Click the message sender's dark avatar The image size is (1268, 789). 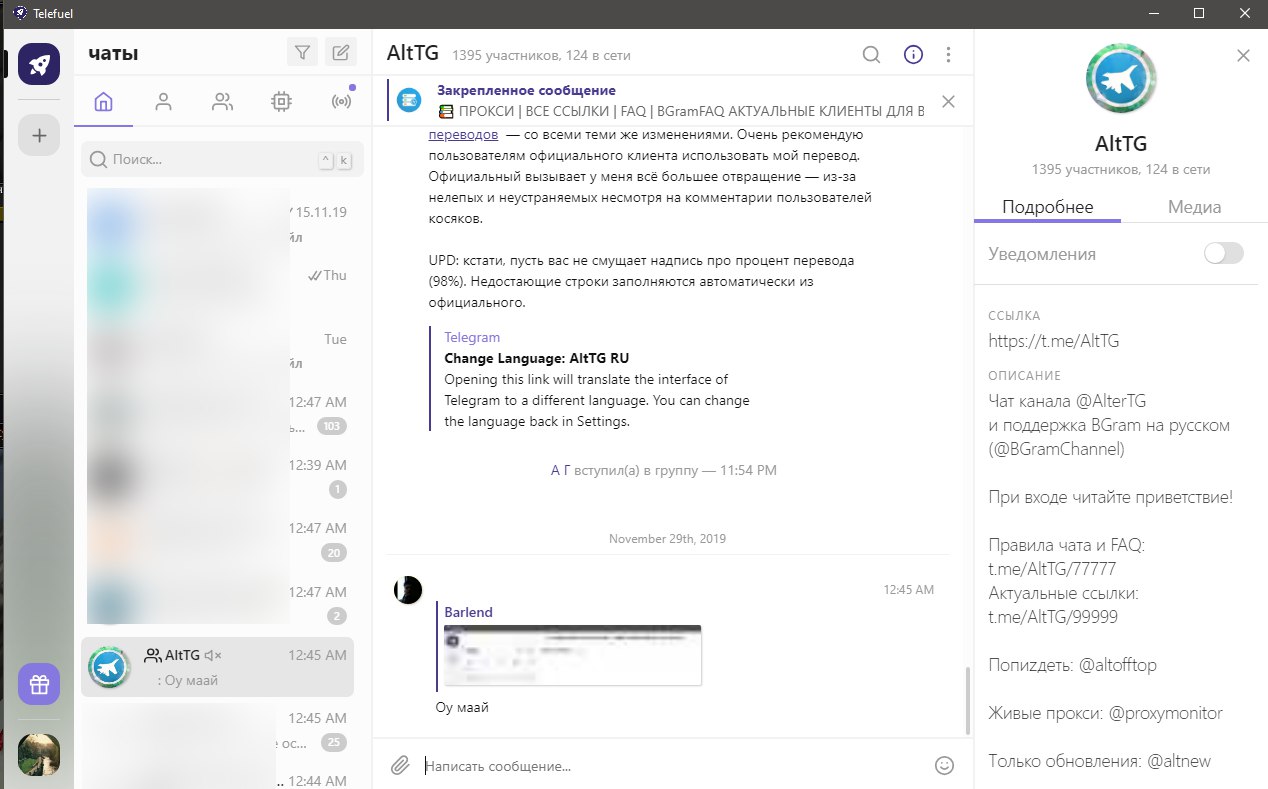pos(407,590)
